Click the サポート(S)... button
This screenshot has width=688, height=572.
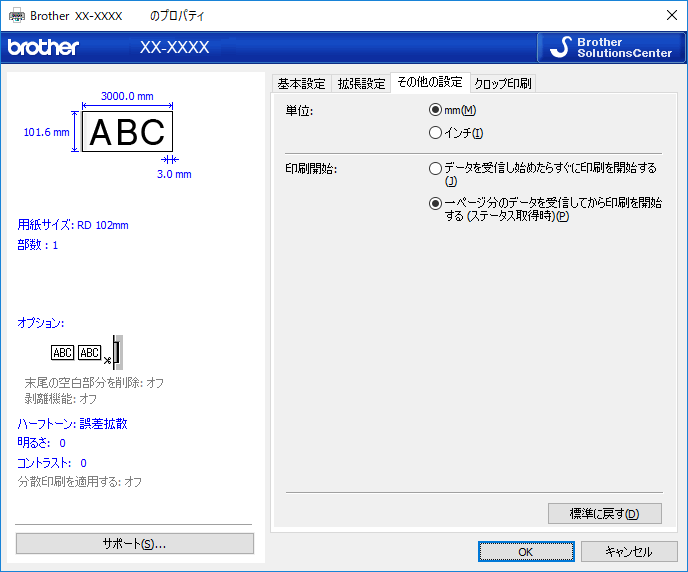tap(135, 544)
